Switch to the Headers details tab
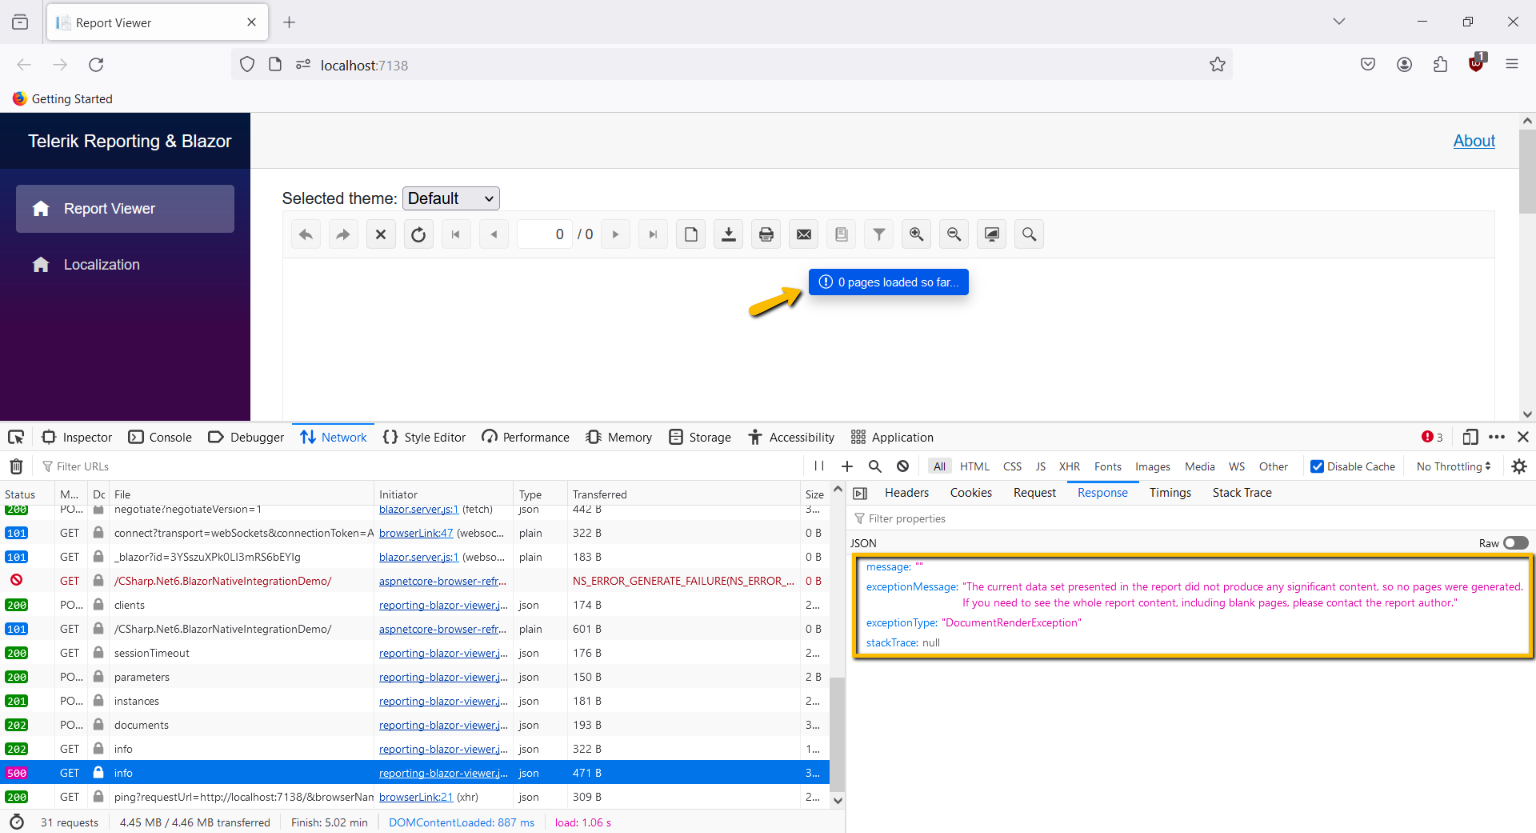 906,493
